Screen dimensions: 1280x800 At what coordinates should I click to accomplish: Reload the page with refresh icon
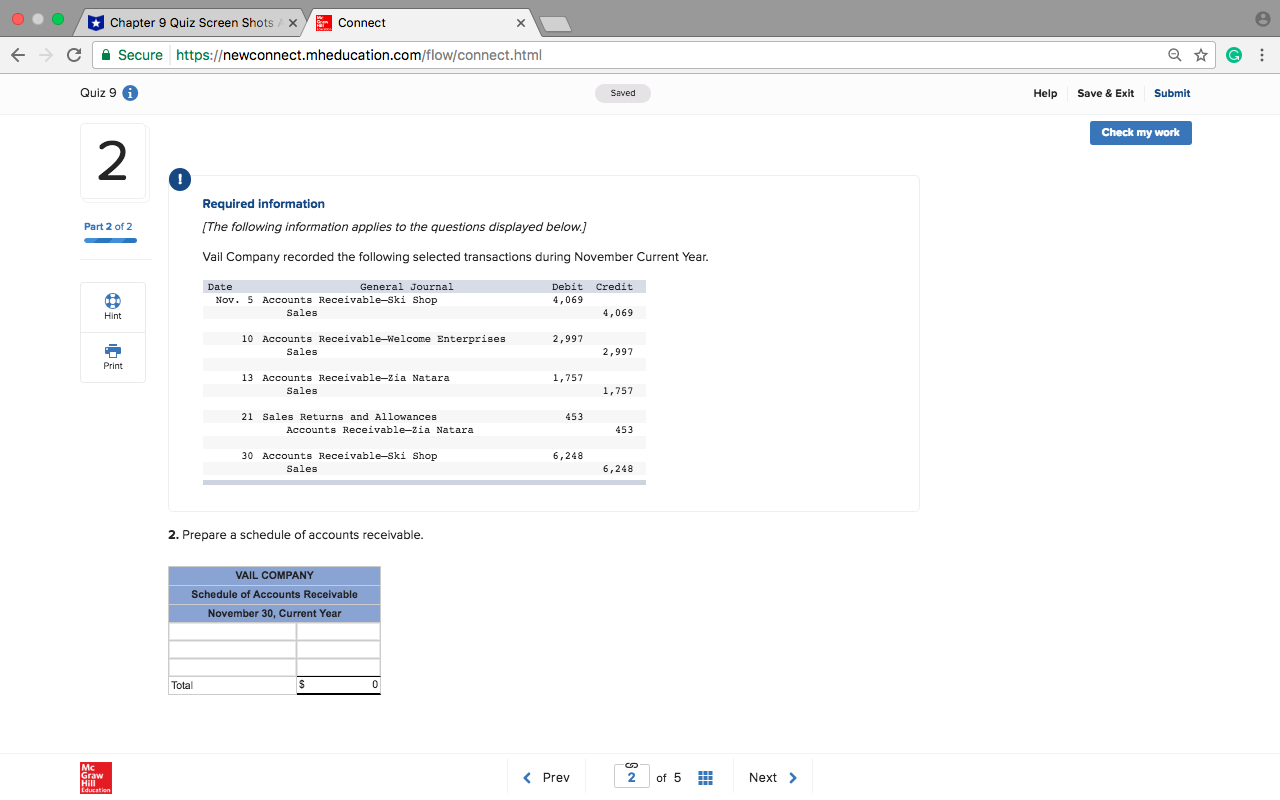coord(74,55)
